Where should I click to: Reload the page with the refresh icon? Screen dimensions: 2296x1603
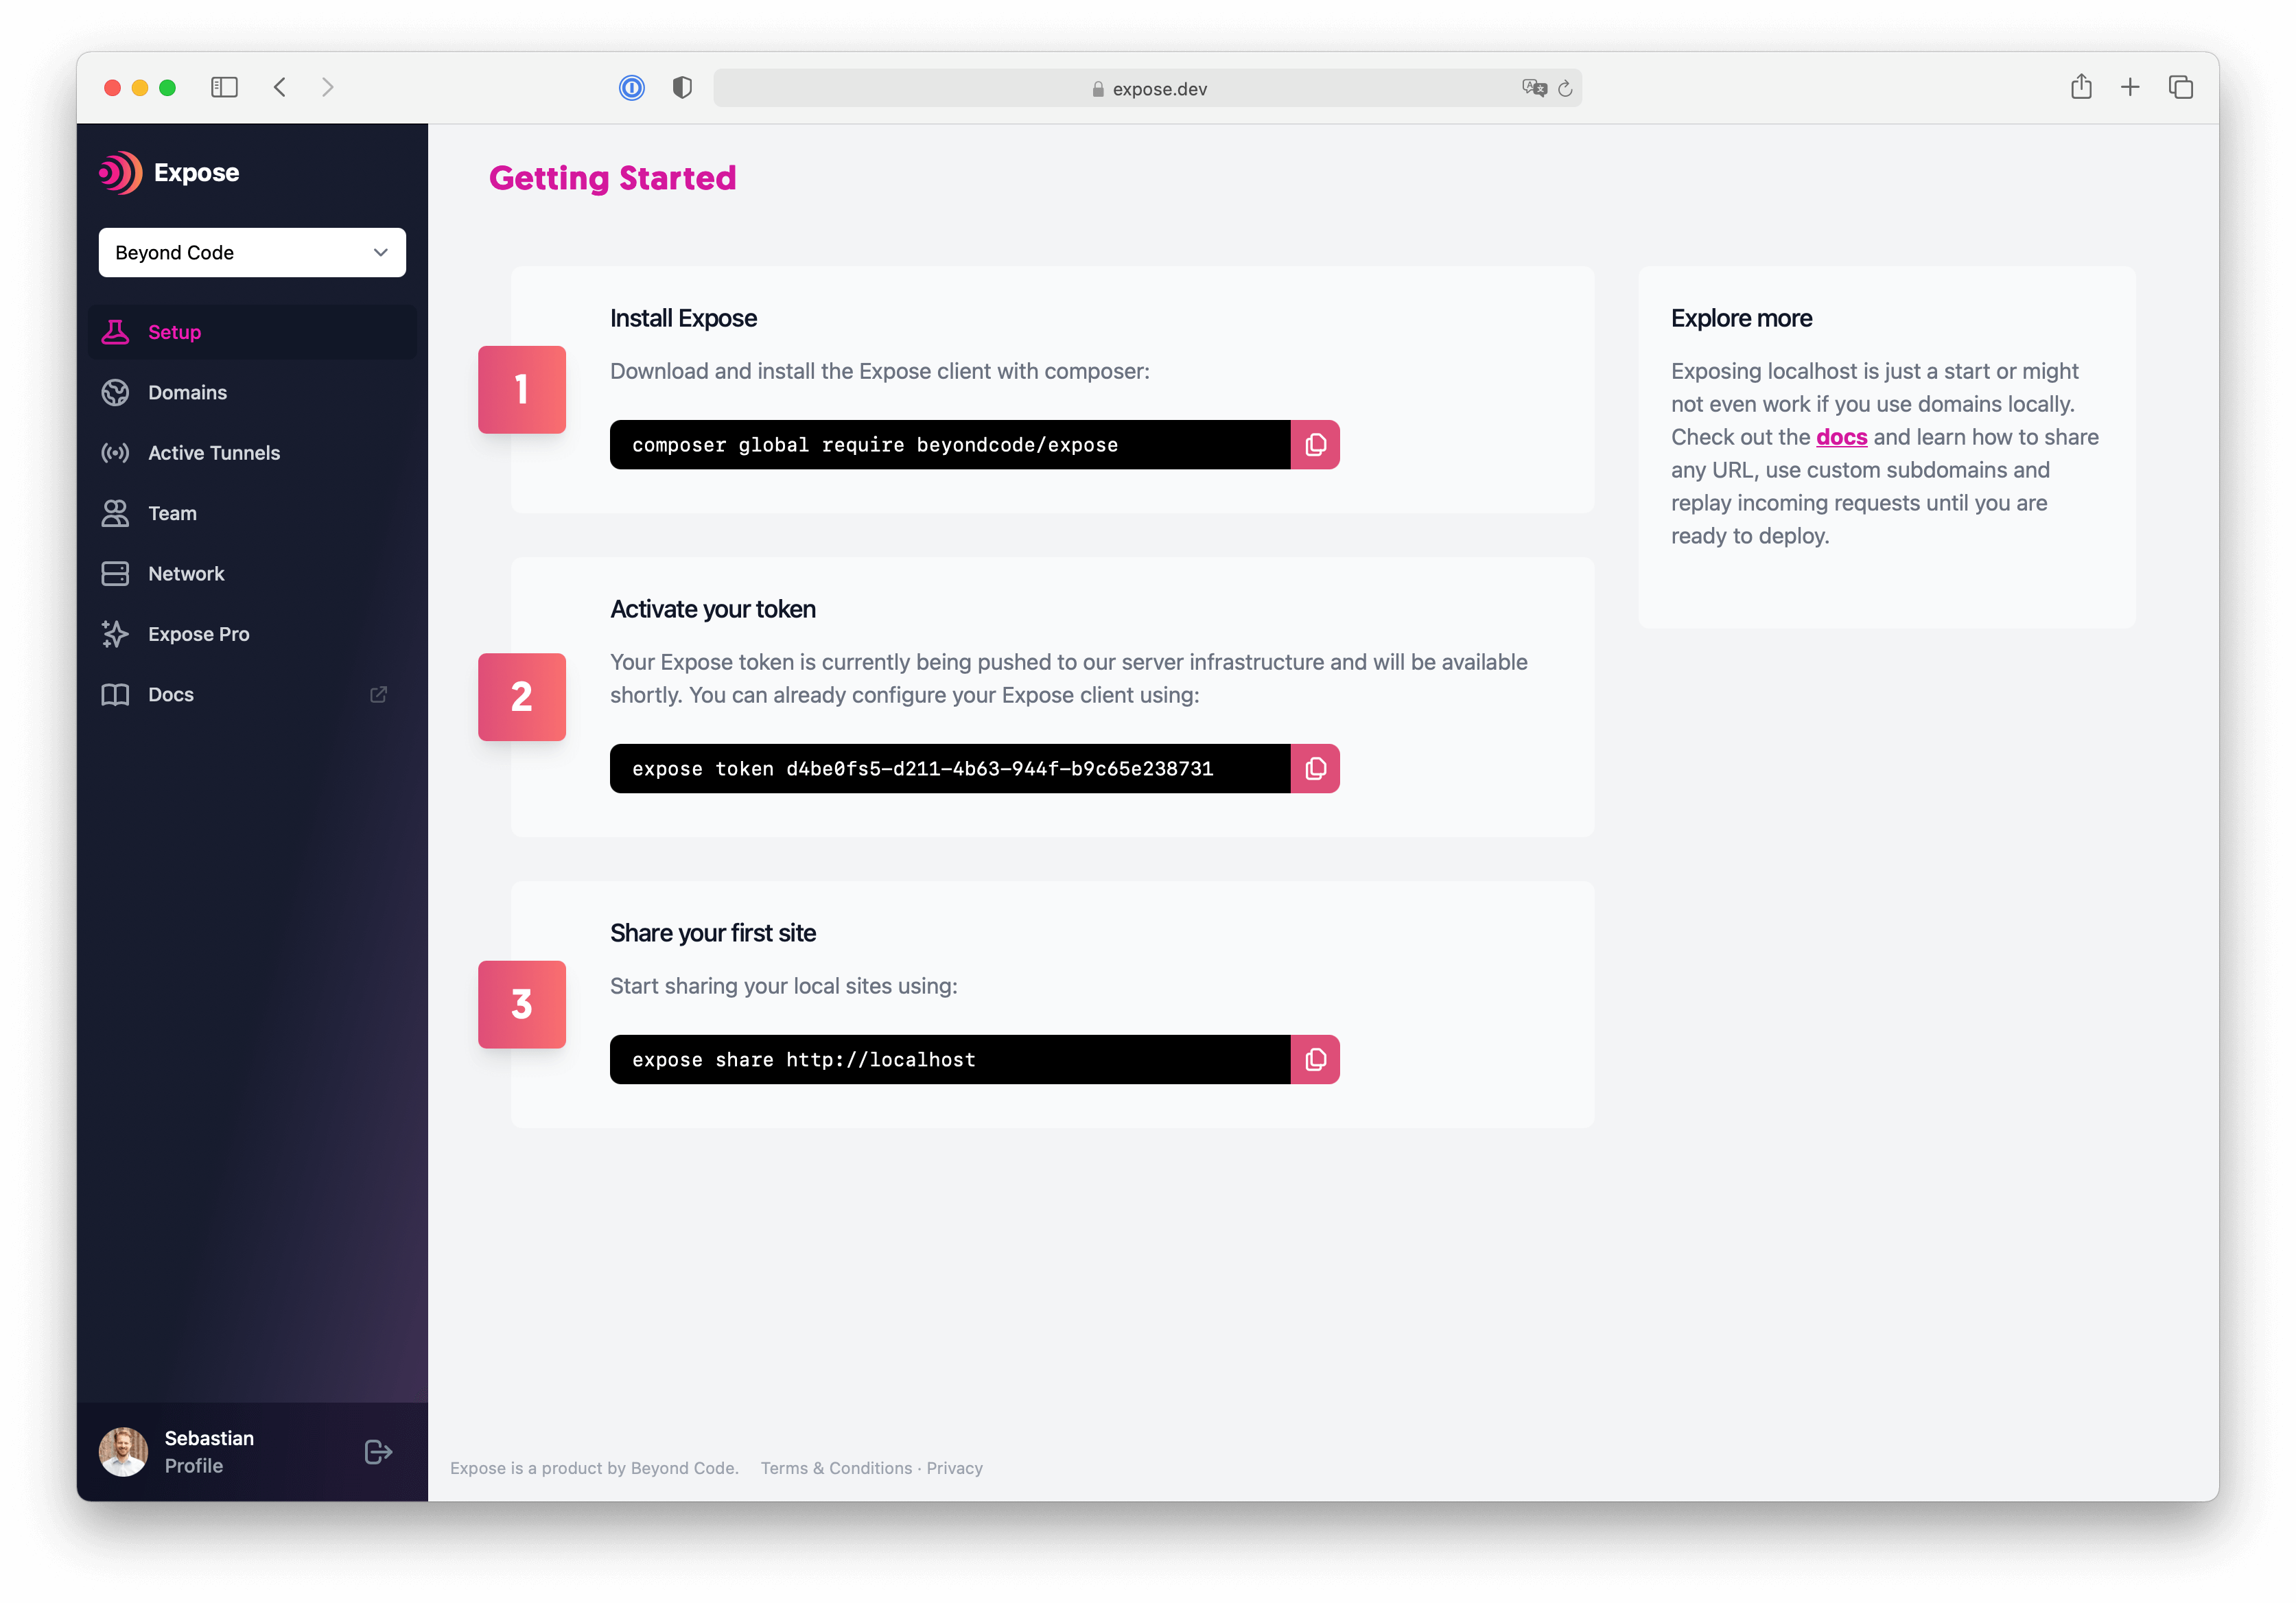pos(1565,88)
